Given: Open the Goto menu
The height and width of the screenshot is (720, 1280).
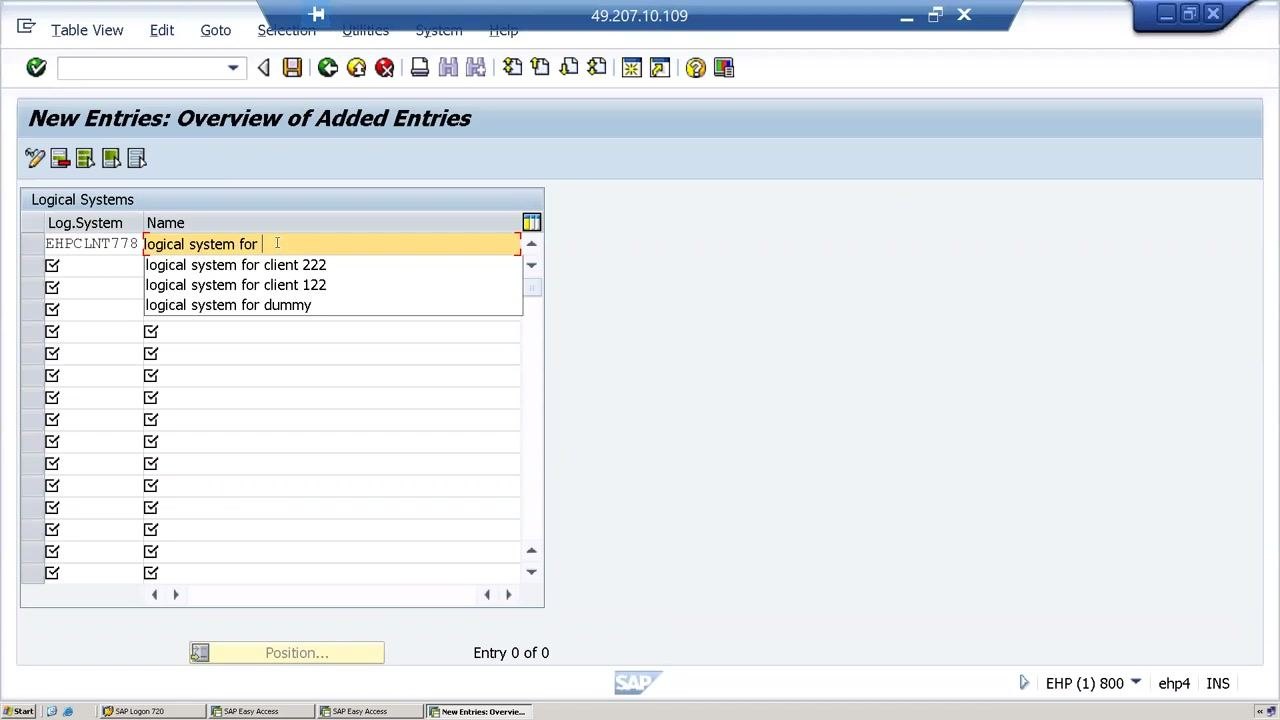Looking at the screenshot, I should pos(215,30).
